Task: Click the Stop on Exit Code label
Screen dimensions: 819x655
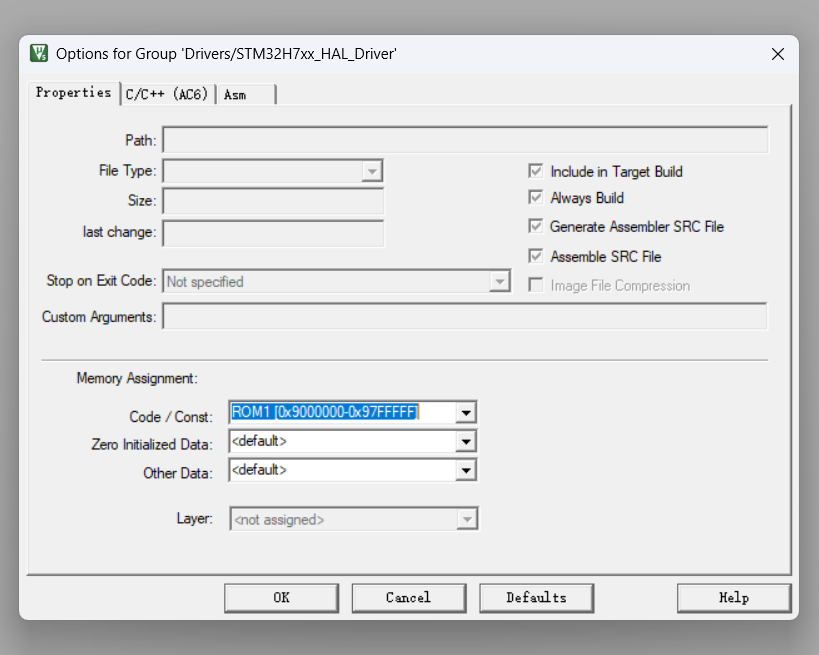Action: click(x=101, y=281)
